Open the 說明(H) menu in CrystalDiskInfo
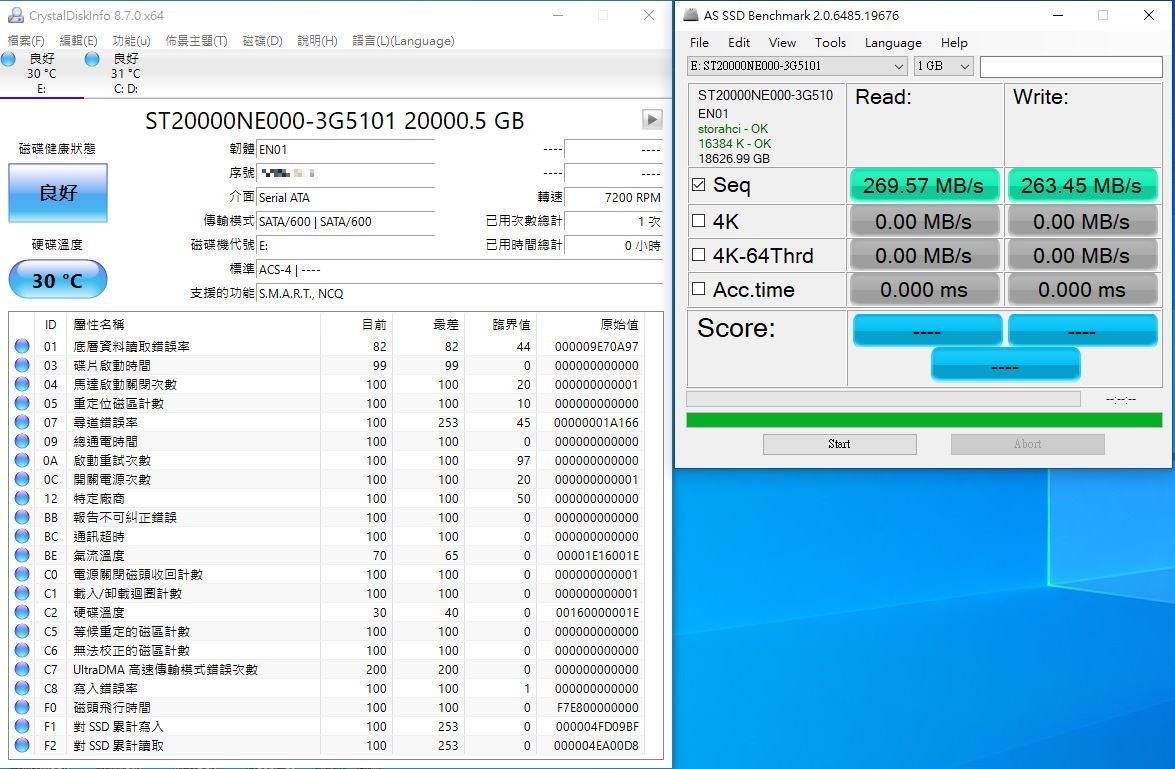Viewport: 1175px width, 769px height. [318, 40]
